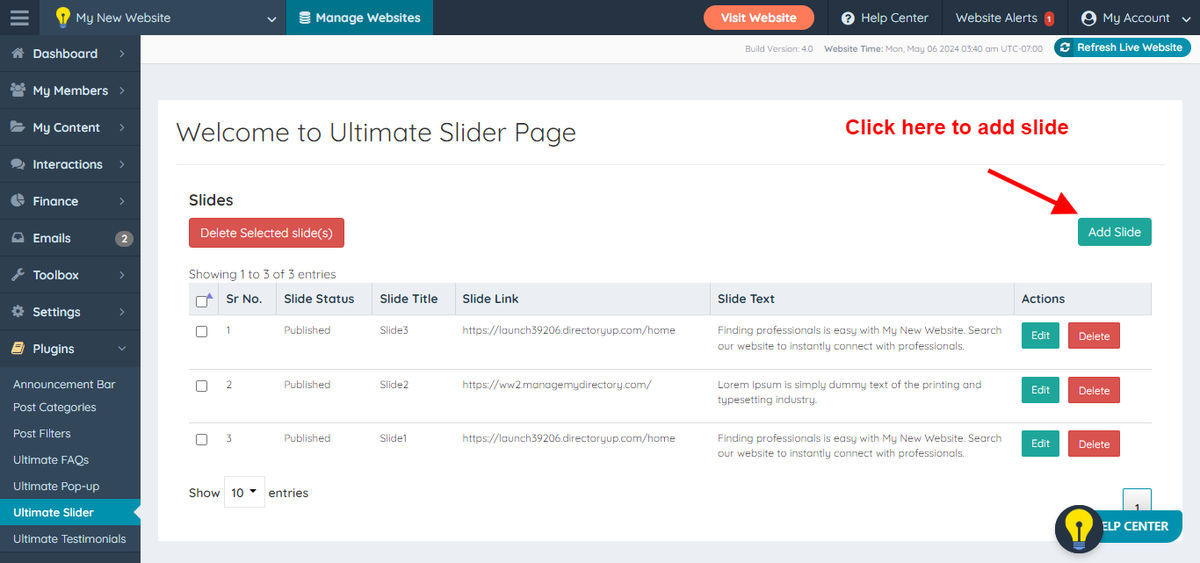This screenshot has height=563, width=1200.
Task: Check the checkbox for Slide1 row
Action: [202, 439]
